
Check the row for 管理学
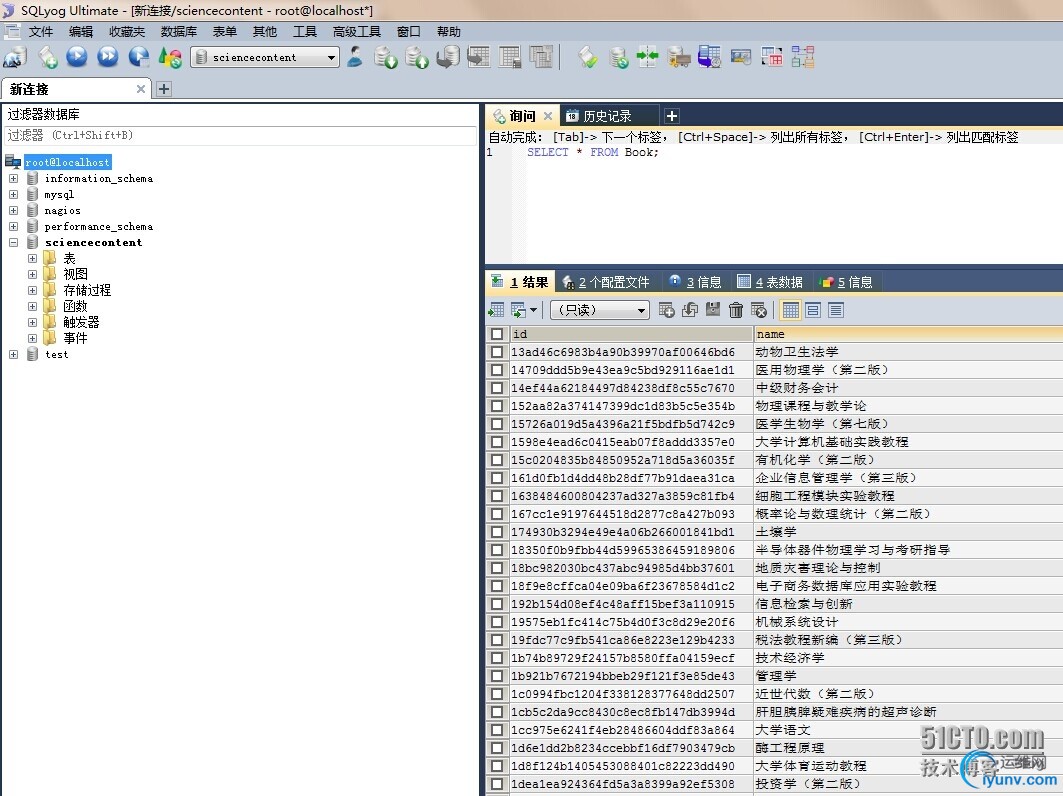[x=497, y=676]
